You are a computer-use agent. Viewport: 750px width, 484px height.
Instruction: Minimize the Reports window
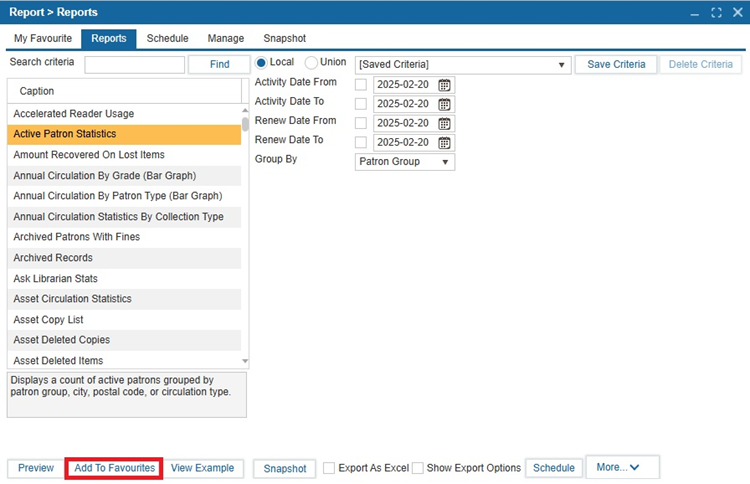click(695, 15)
